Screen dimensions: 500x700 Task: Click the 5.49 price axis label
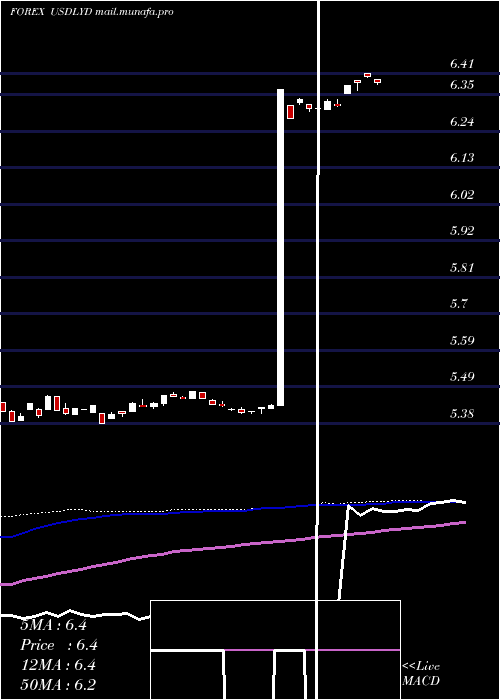tap(462, 376)
